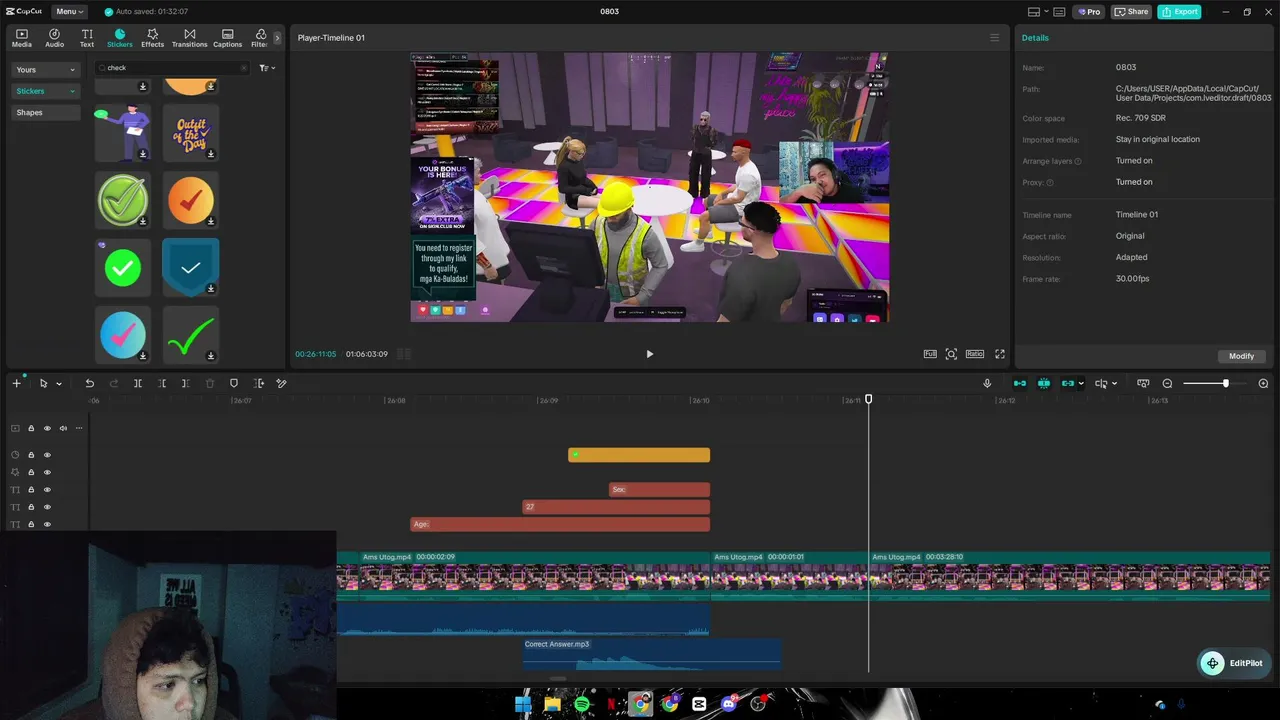Fit the timeline to the window
Image resolution: width=1280 pixels, height=720 pixels.
click(x=1143, y=383)
